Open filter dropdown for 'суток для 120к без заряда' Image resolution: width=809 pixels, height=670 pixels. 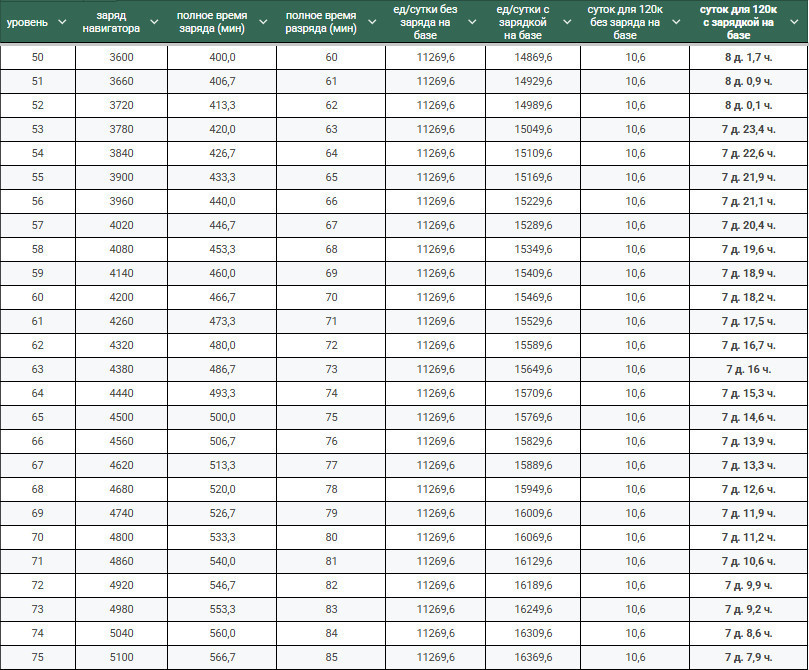click(676, 22)
